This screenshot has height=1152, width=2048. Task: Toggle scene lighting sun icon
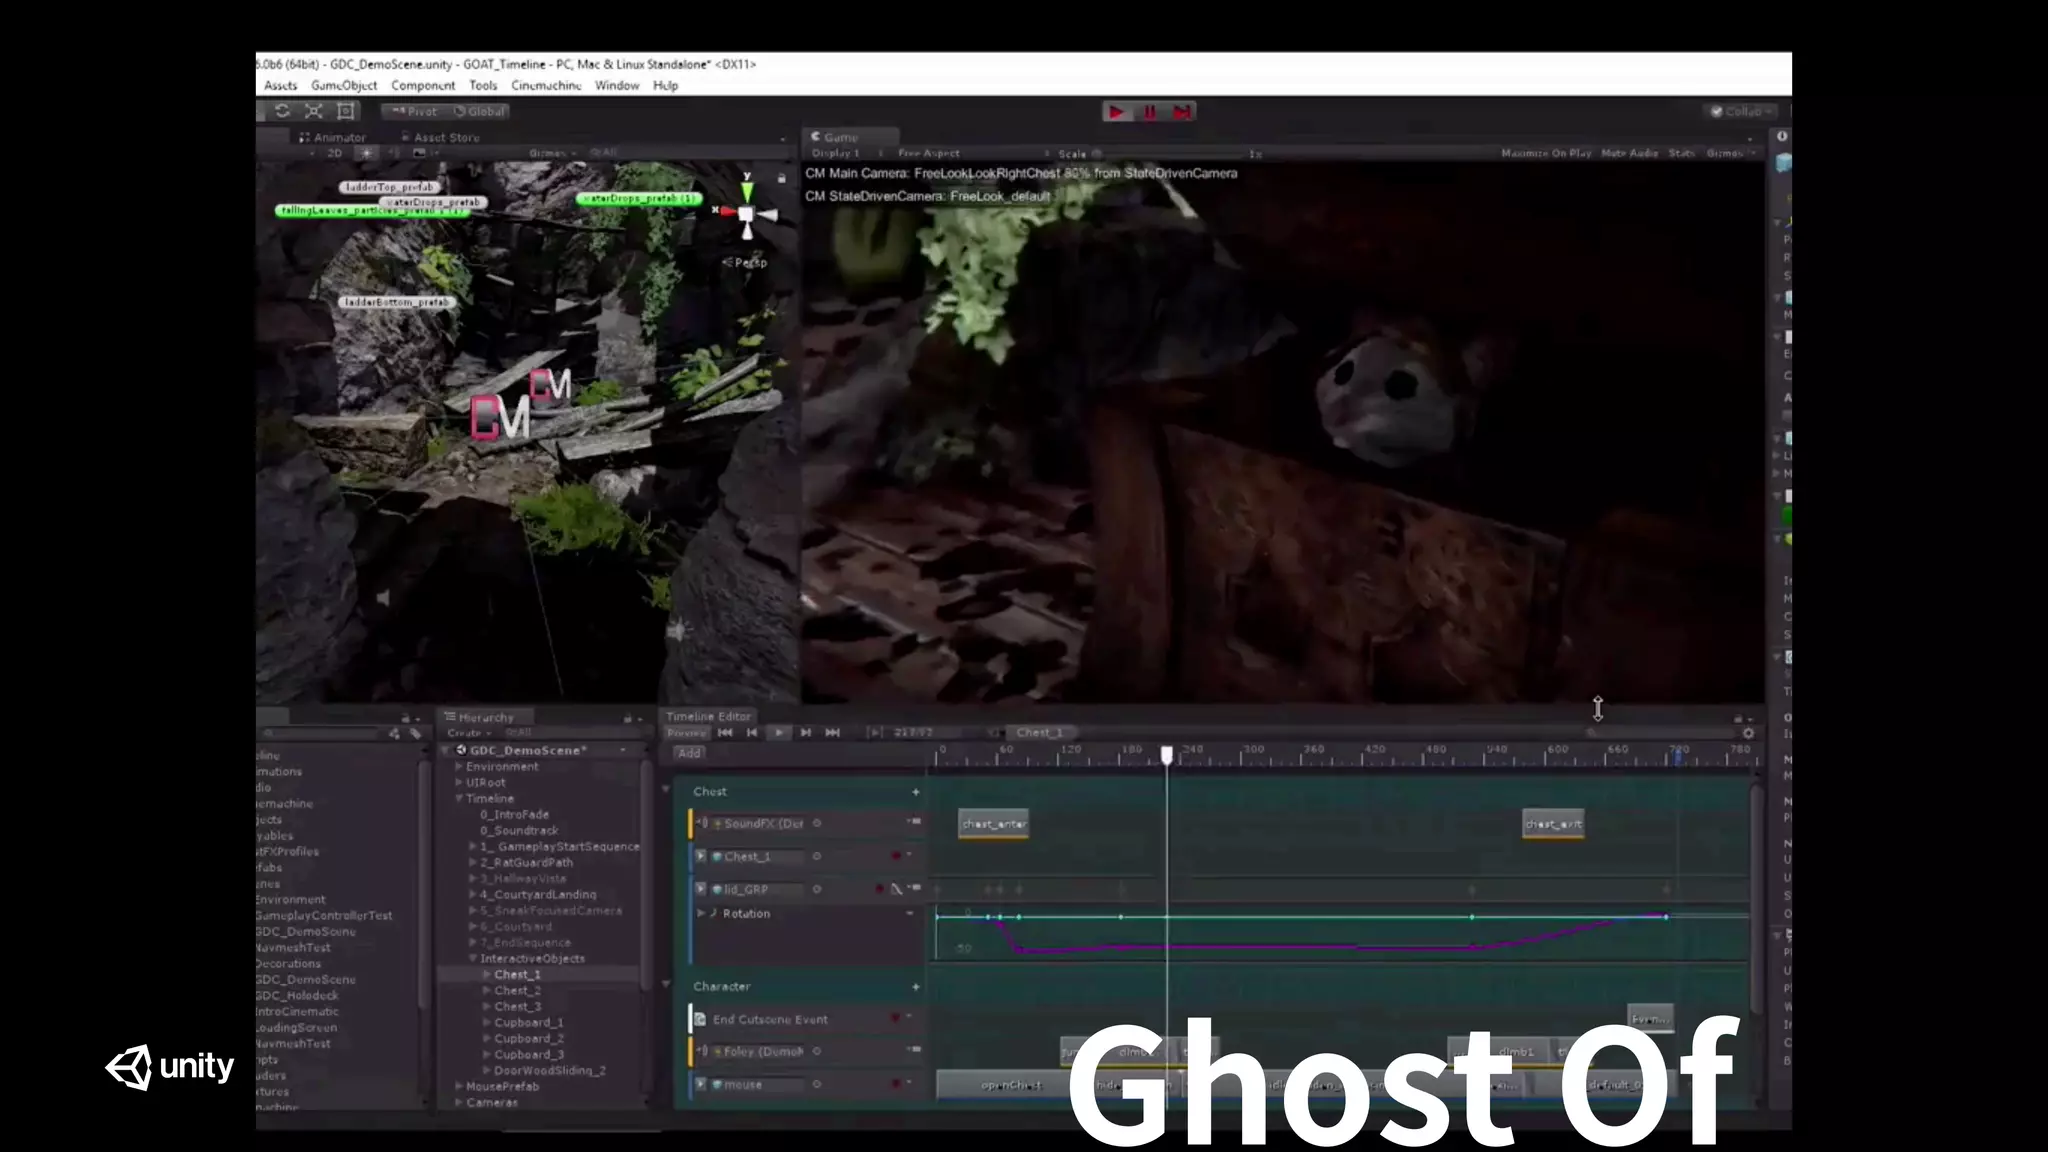(x=367, y=153)
